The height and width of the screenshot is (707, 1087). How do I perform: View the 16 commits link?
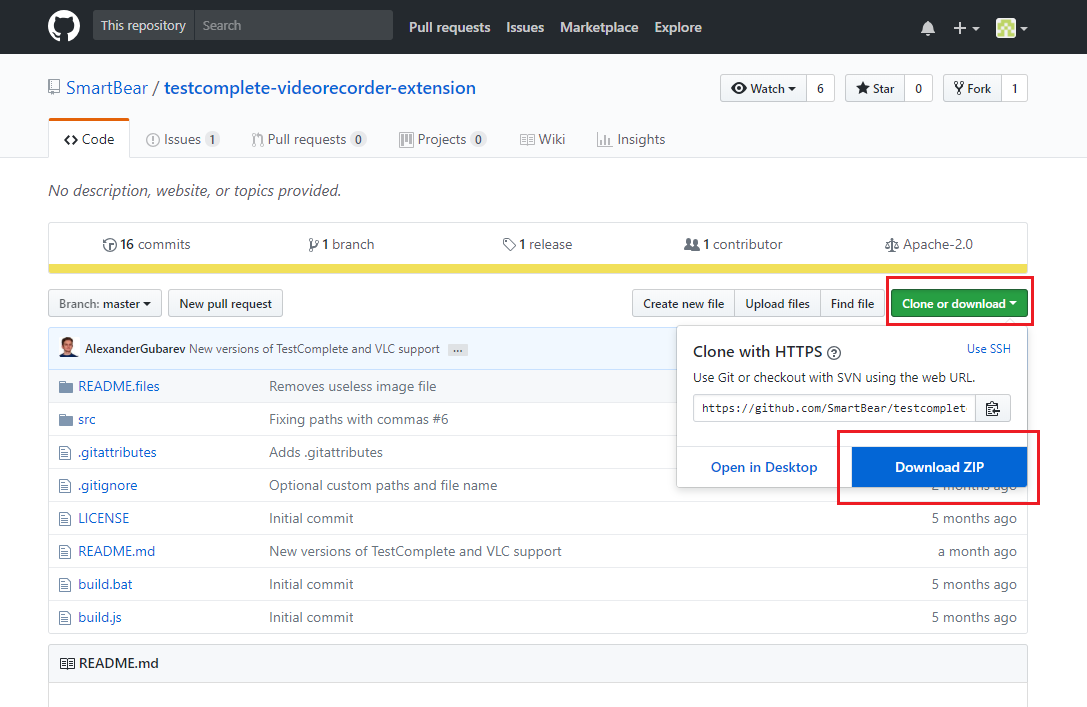[x=146, y=245]
